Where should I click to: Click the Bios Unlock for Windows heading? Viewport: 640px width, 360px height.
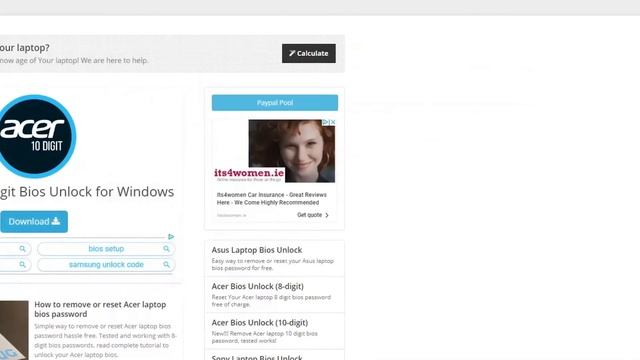[x=87, y=191]
